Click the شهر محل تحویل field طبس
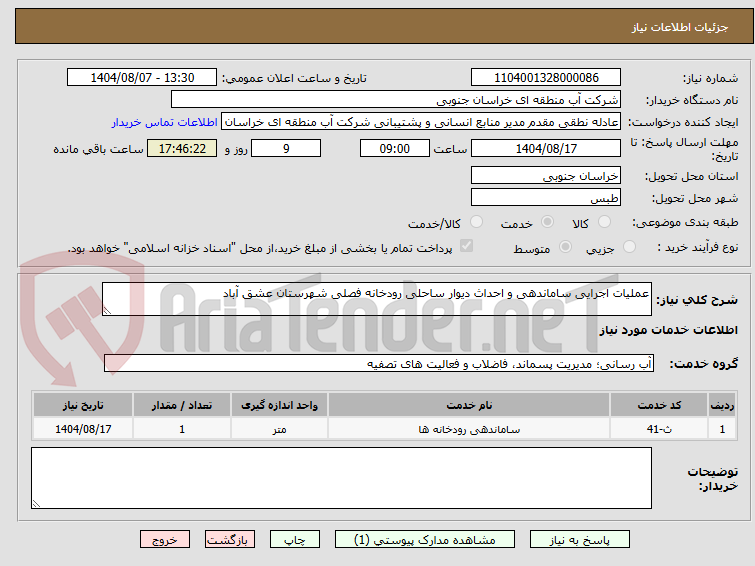This screenshot has height=566, width=755. coord(546,197)
